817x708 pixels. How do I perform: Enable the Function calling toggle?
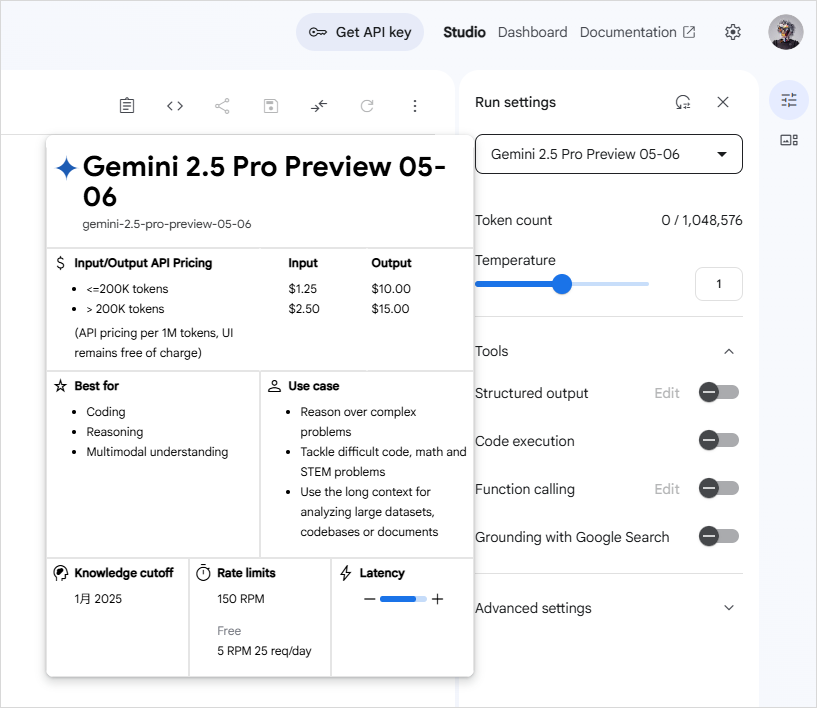[718, 489]
